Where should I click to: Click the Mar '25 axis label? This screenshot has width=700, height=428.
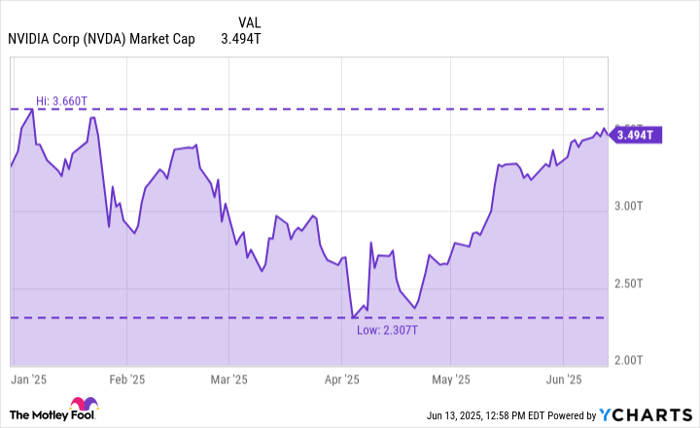click(x=229, y=379)
